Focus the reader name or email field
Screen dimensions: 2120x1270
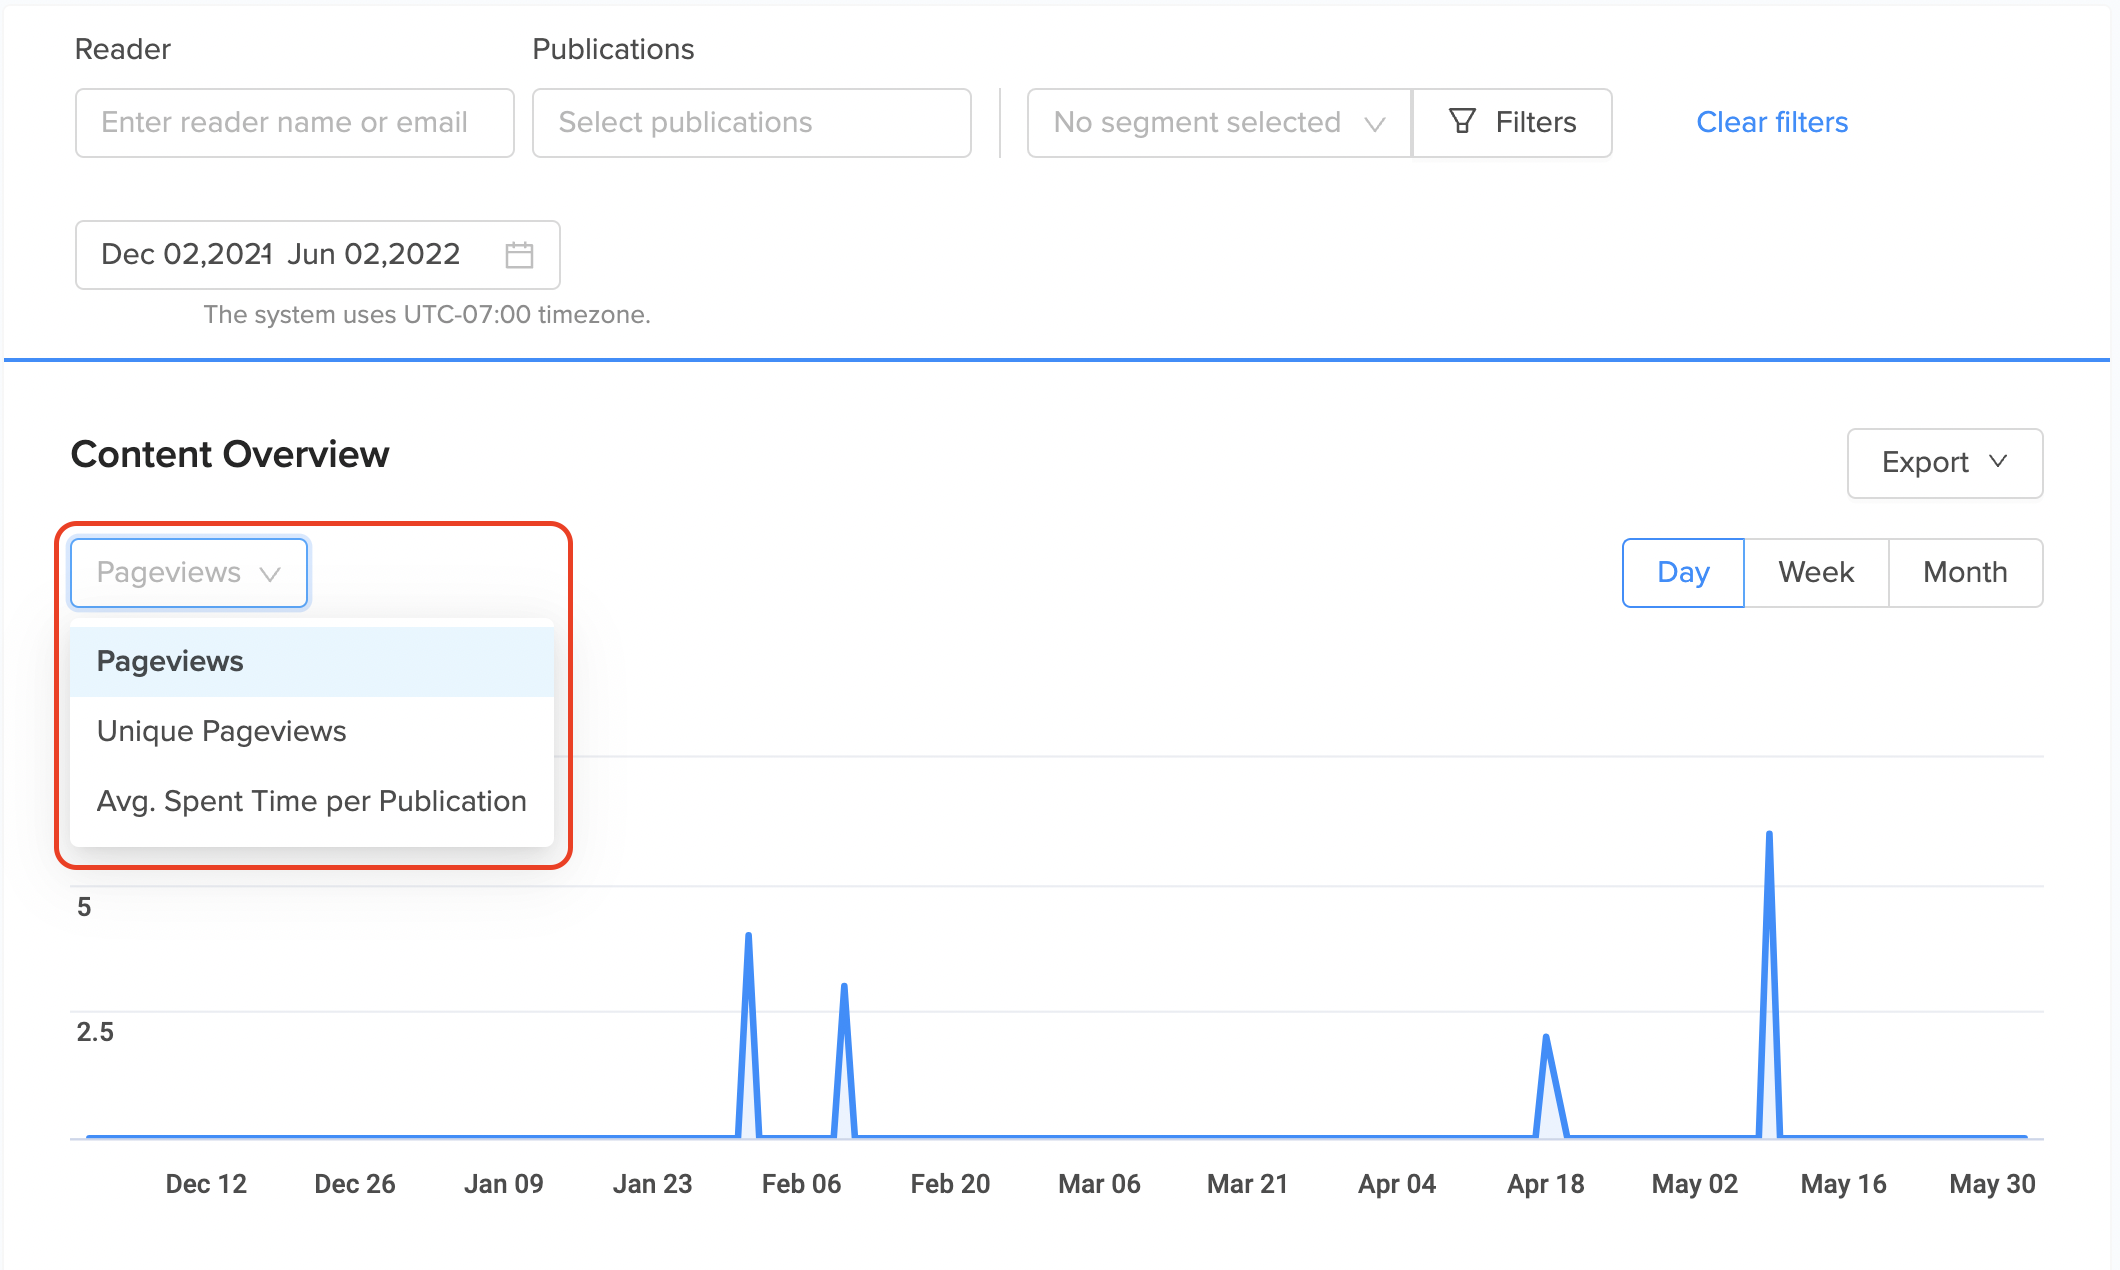[x=294, y=123]
